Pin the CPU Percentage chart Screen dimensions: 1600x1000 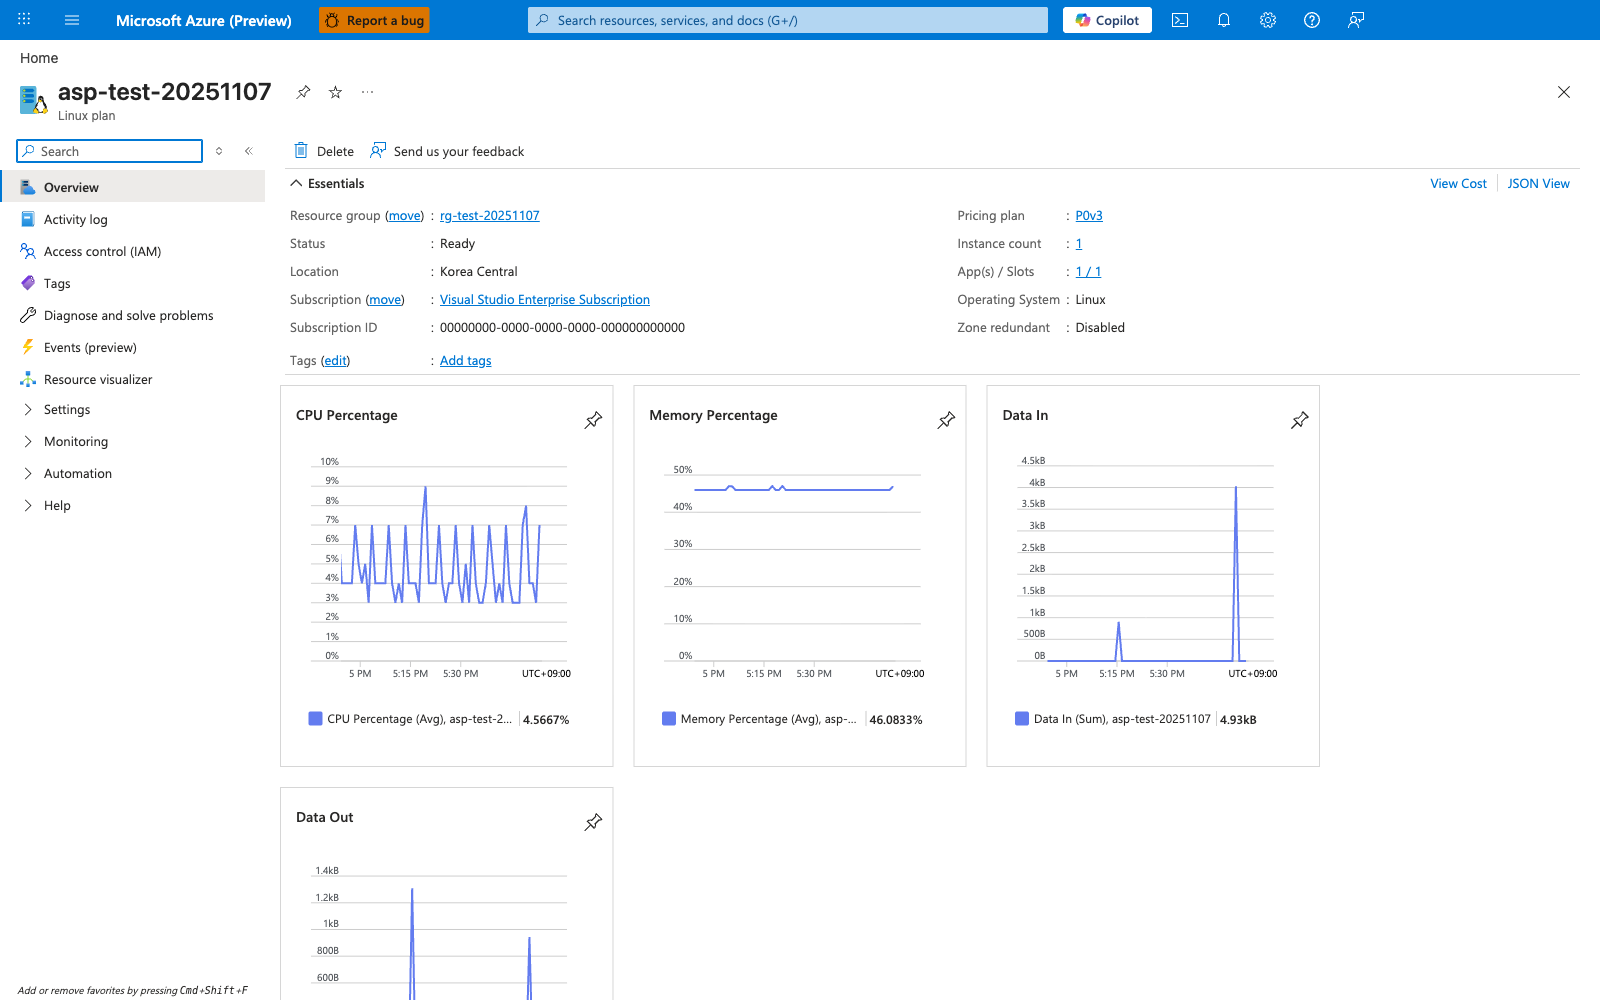593,420
